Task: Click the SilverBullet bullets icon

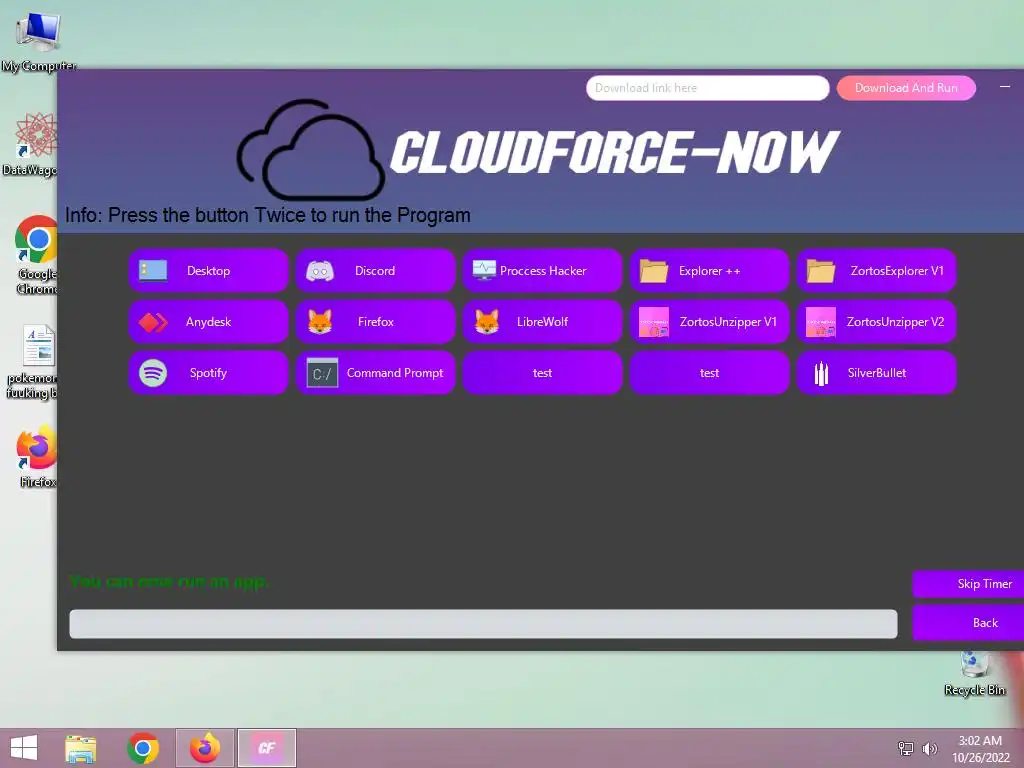Action: coord(822,374)
